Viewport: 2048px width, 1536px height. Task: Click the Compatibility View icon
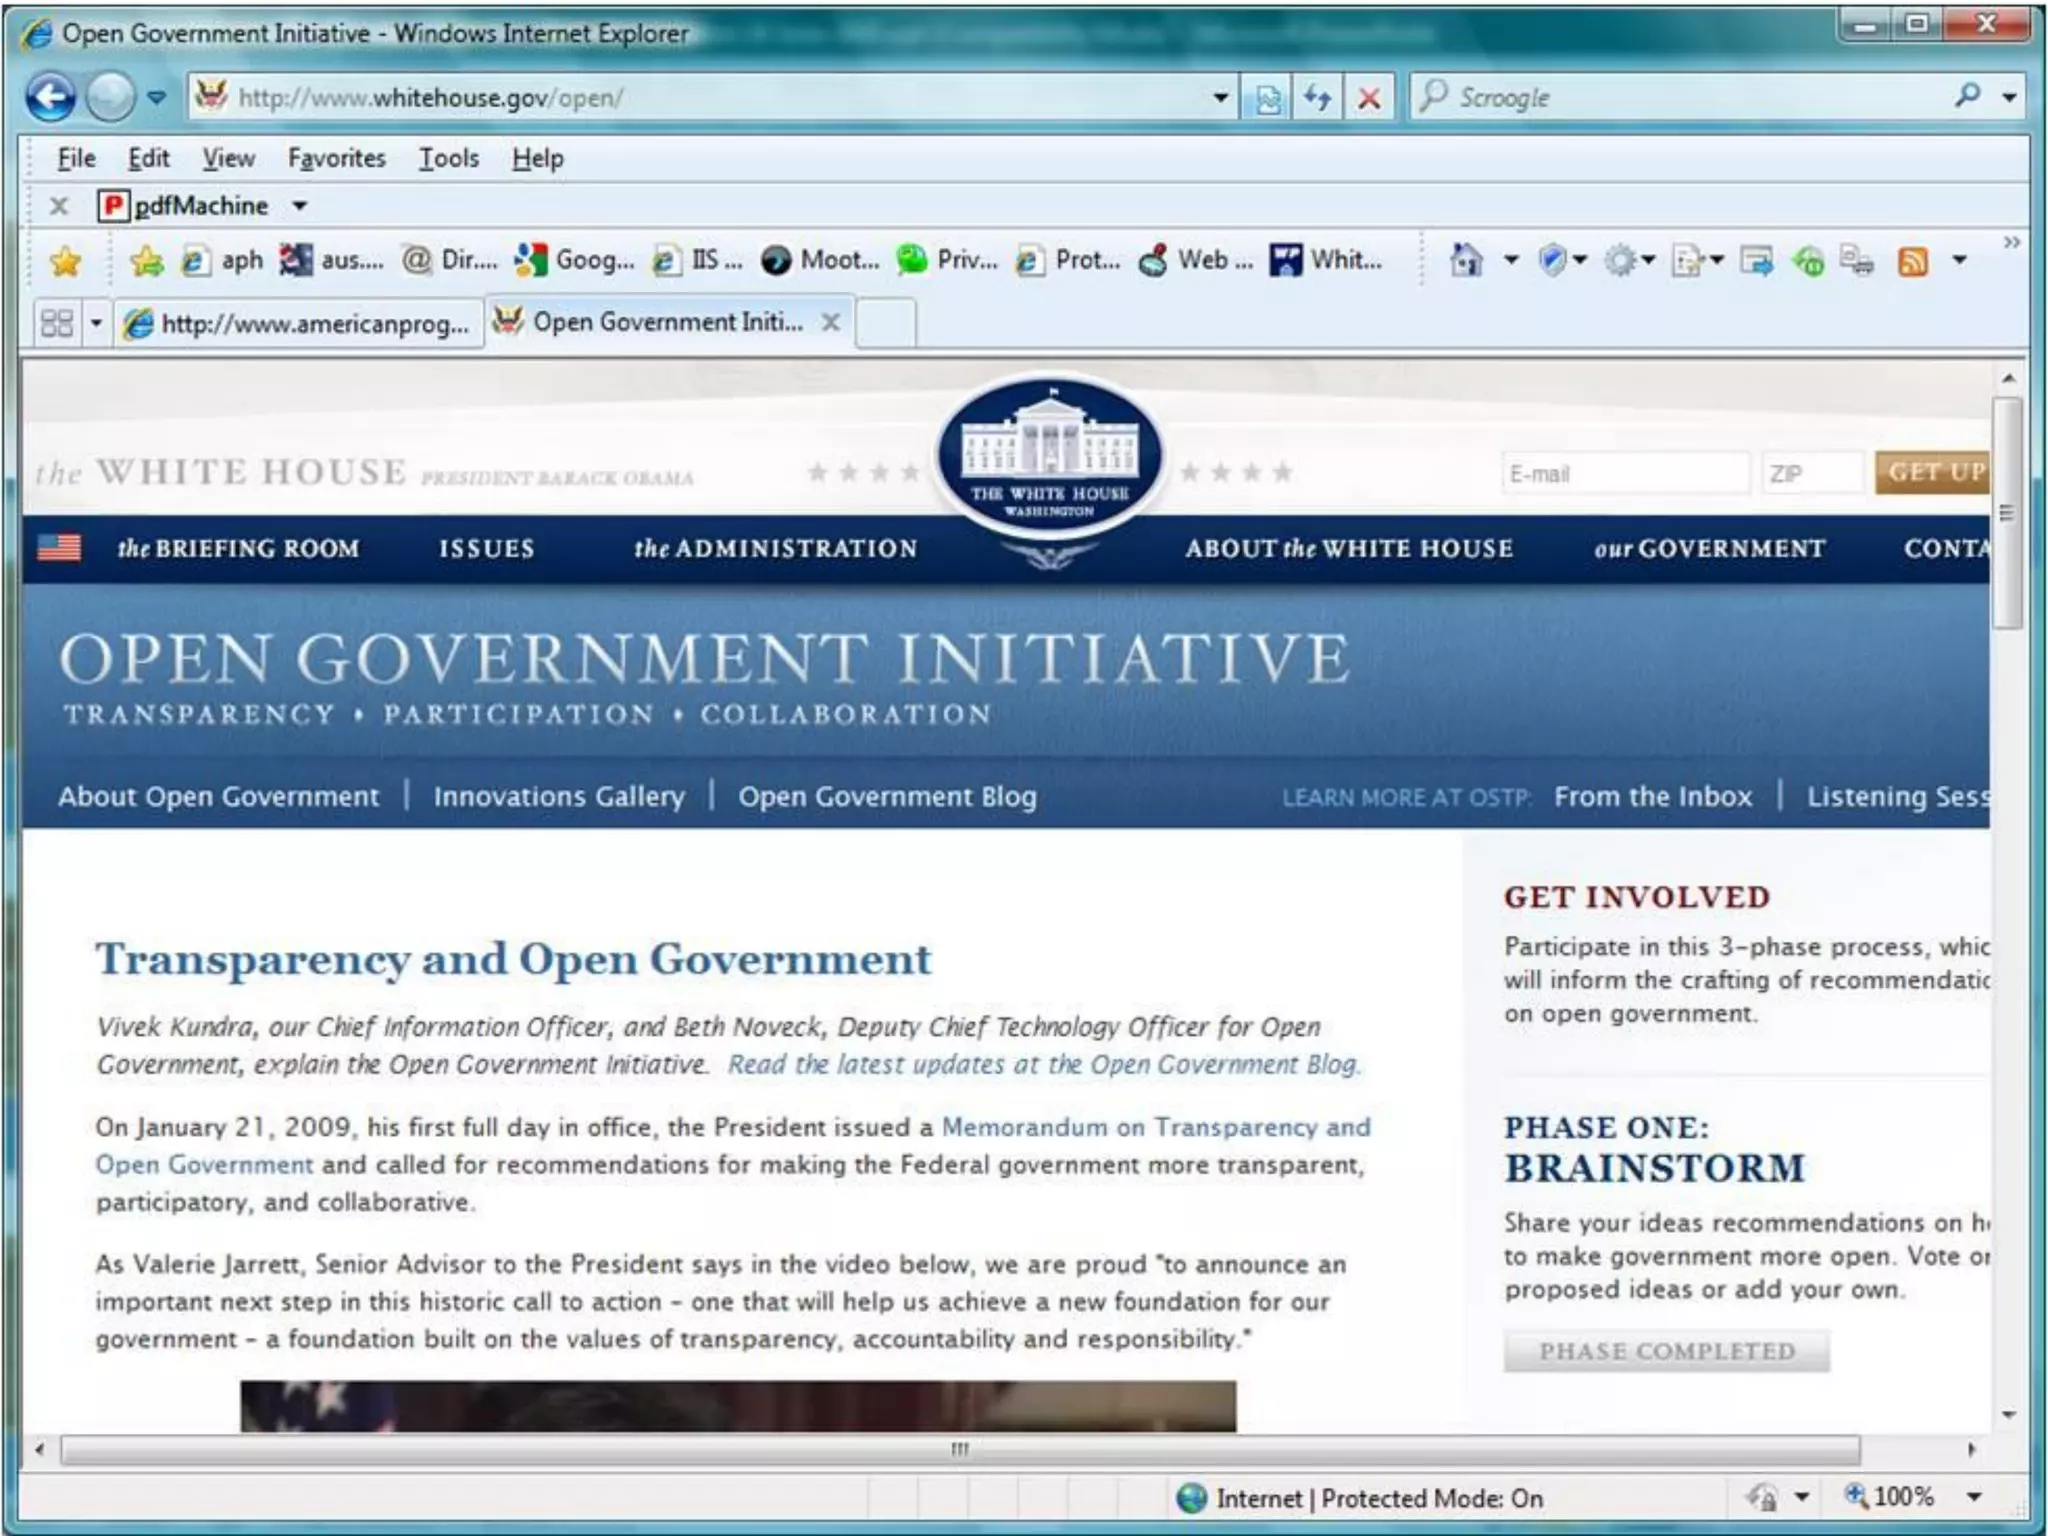(x=1267, y=98)
